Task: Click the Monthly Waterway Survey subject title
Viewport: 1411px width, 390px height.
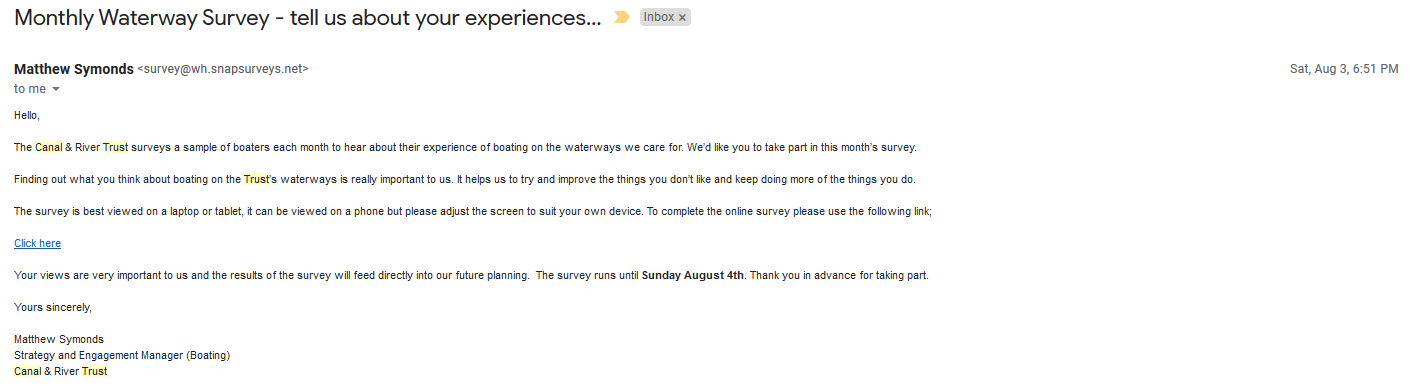Action: 308,18
